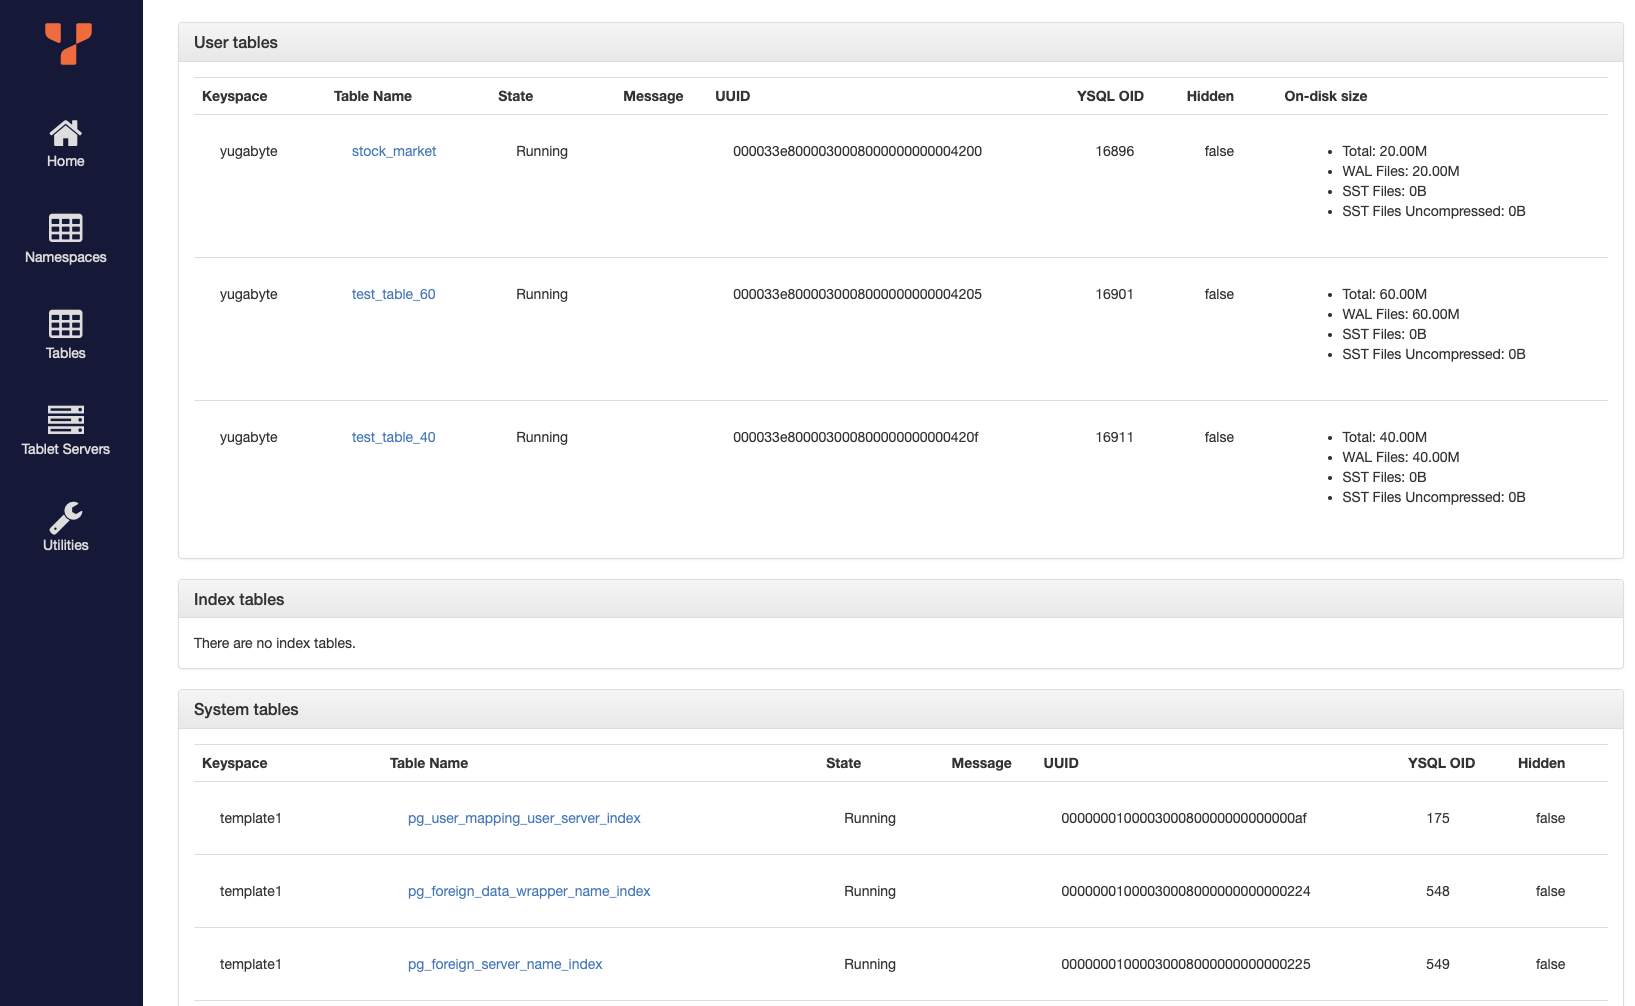Select the Tables icon in sidebar
1635x1006 pixels.
tap(66, 324)
